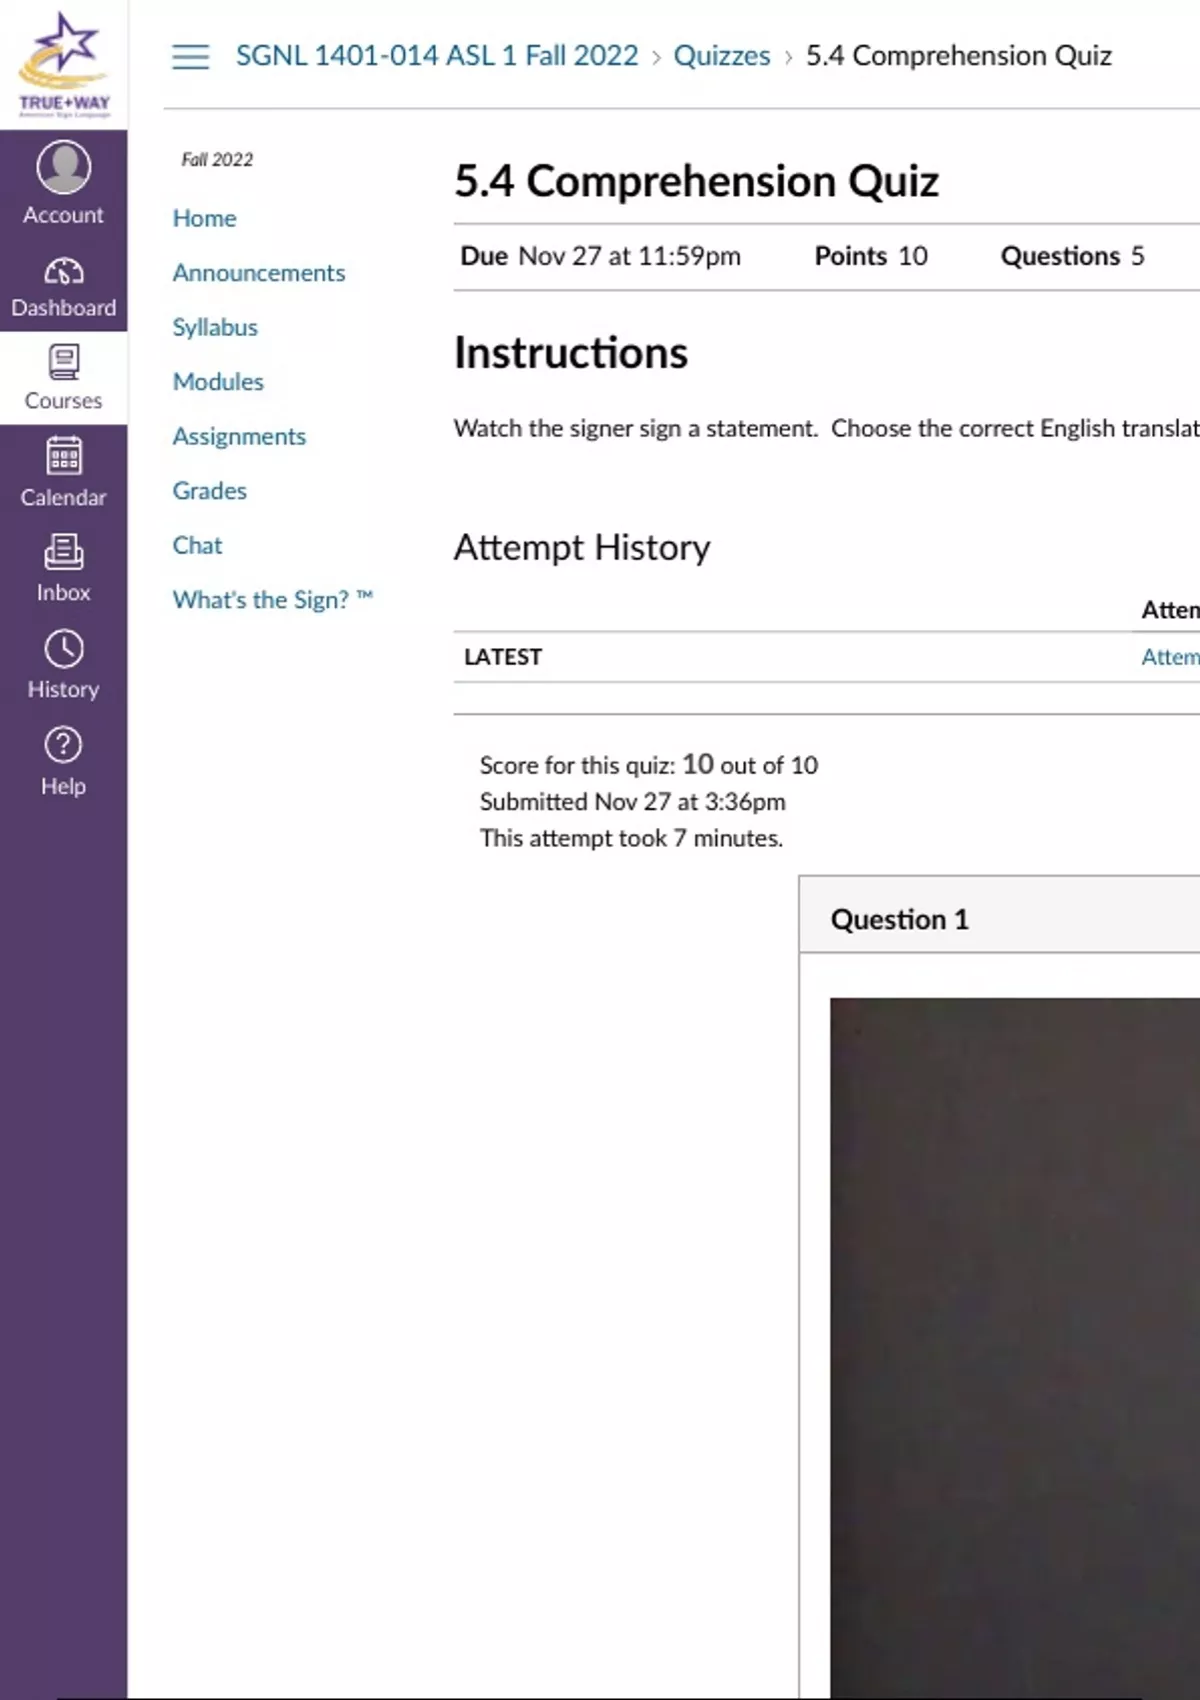
Task: Open the Syllabus link
Action: point(214,328)
